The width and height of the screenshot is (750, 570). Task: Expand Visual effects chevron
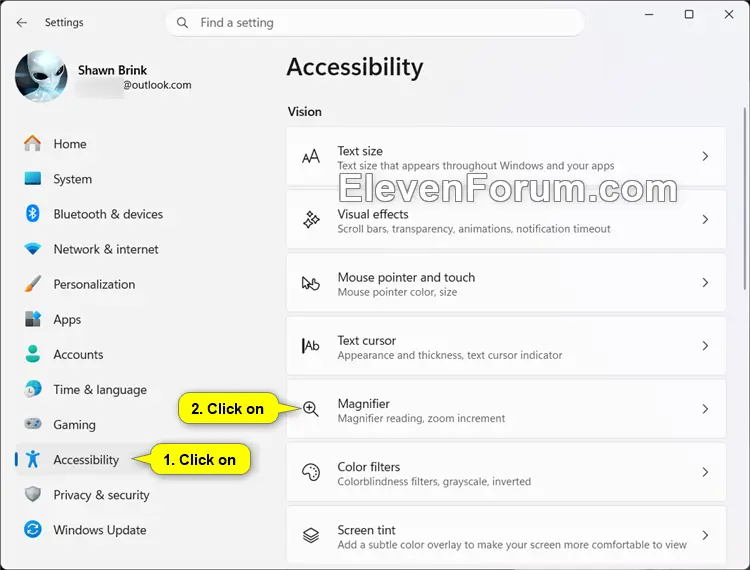705,219
